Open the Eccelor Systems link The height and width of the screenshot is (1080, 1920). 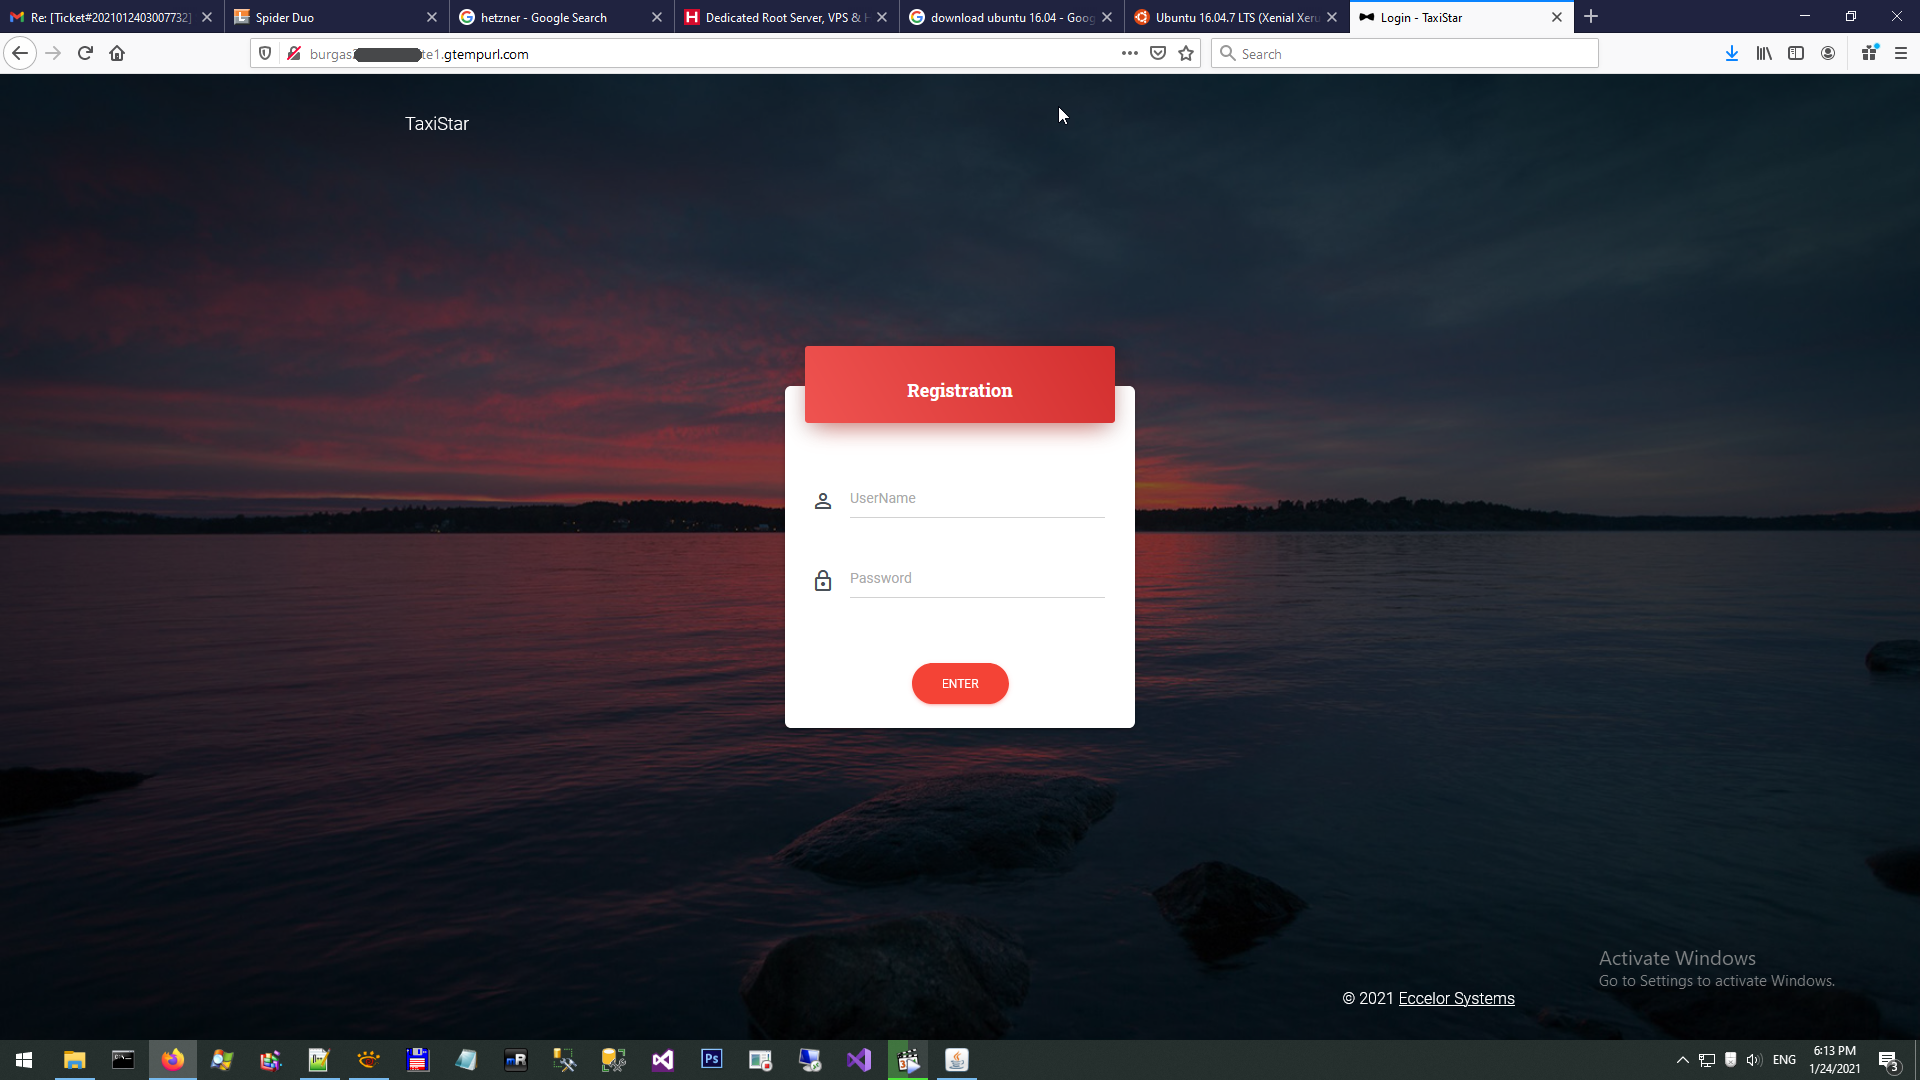pyautogui.click(x=1456, y=998)
